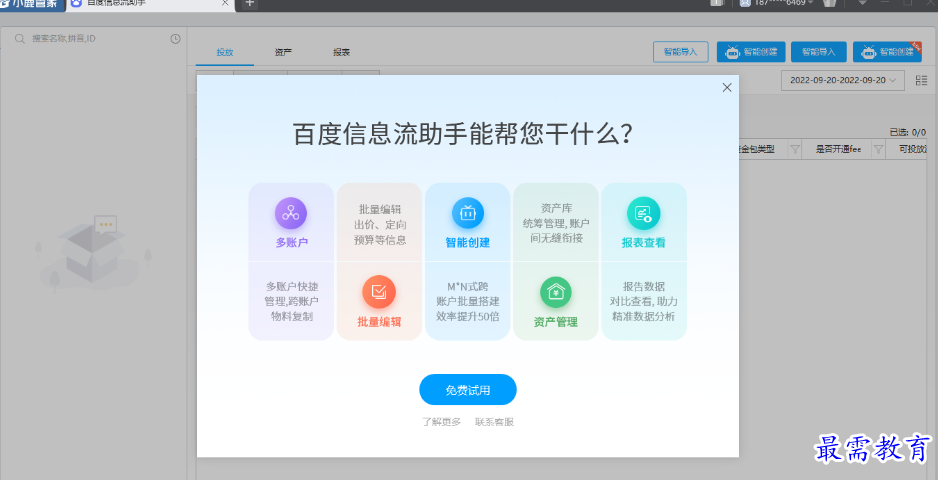Image resolution: width=938 pixels, height=480 pixels.
Task: Click the 小鹿管家 app logo
Action: click(x=32, y=4)
